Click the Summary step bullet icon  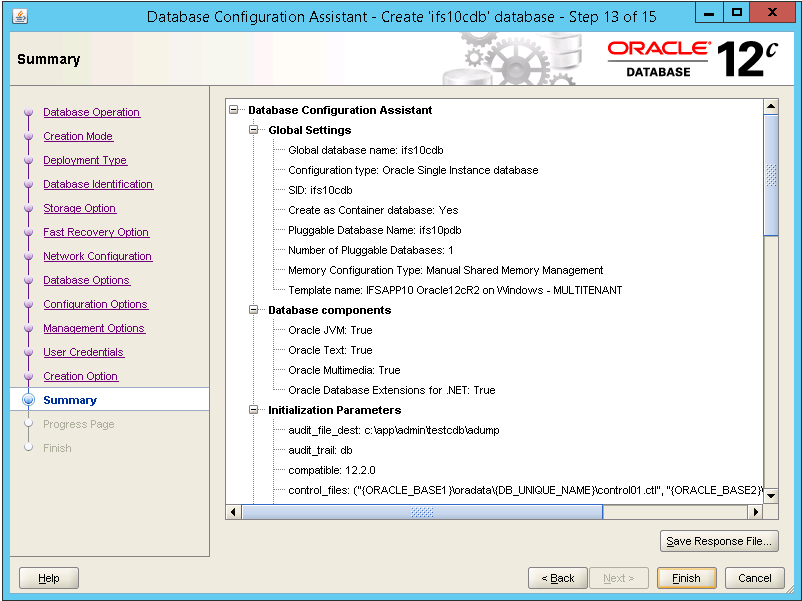pos(28,400)
